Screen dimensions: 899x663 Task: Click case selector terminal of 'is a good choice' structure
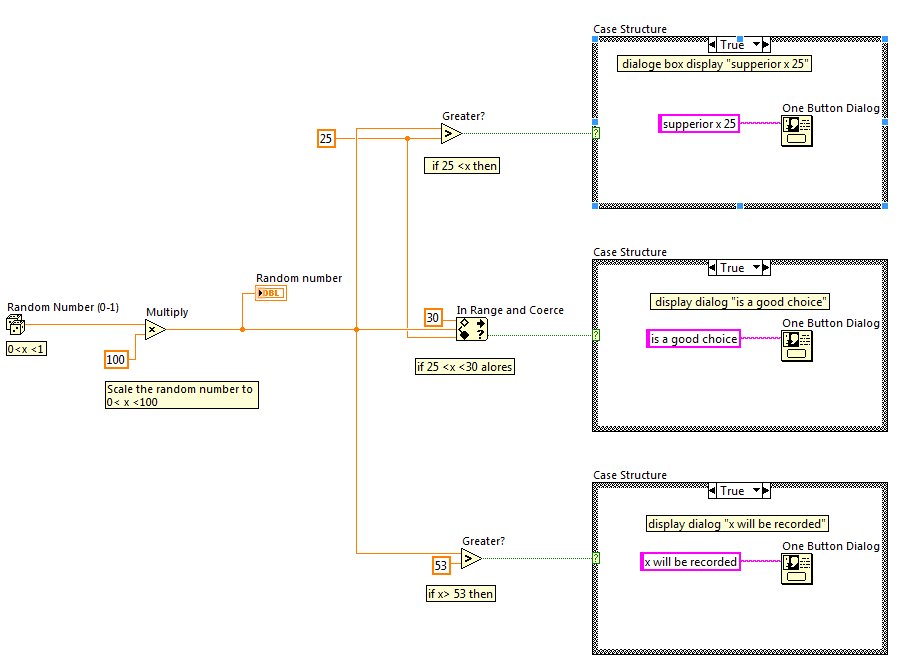pos(596,335)
